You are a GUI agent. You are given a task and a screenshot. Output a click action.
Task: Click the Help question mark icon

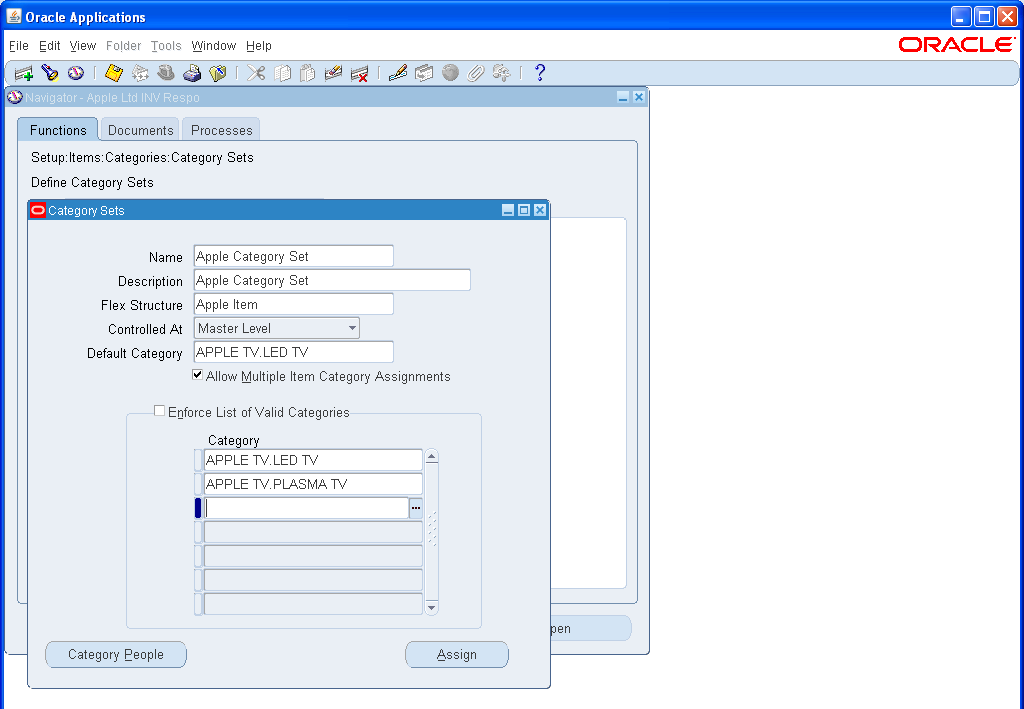tap(539, 72)
